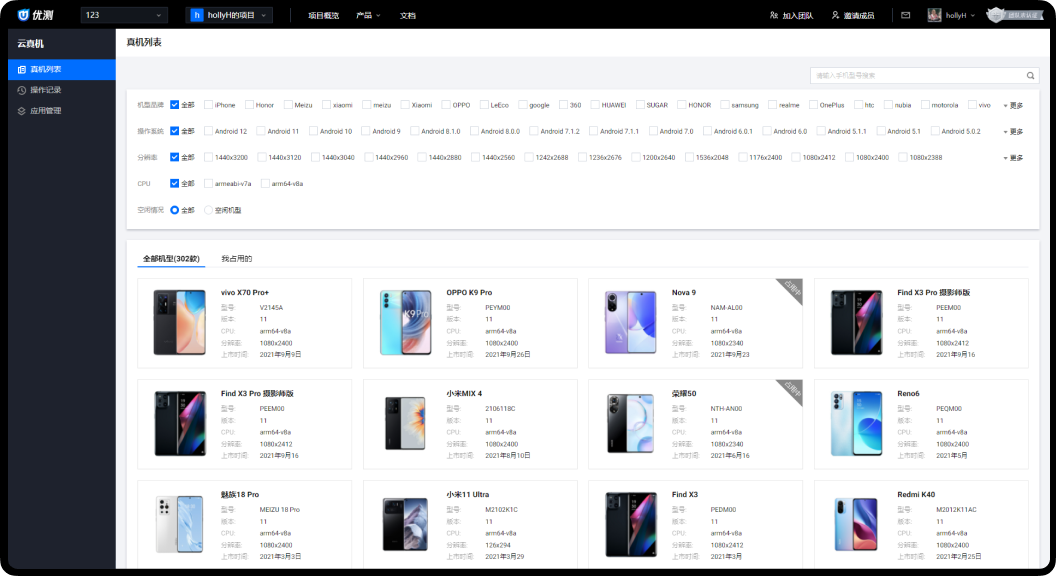Open 文档 in top navigation
Screen dimensions: 1056x576
click(407, 15)
